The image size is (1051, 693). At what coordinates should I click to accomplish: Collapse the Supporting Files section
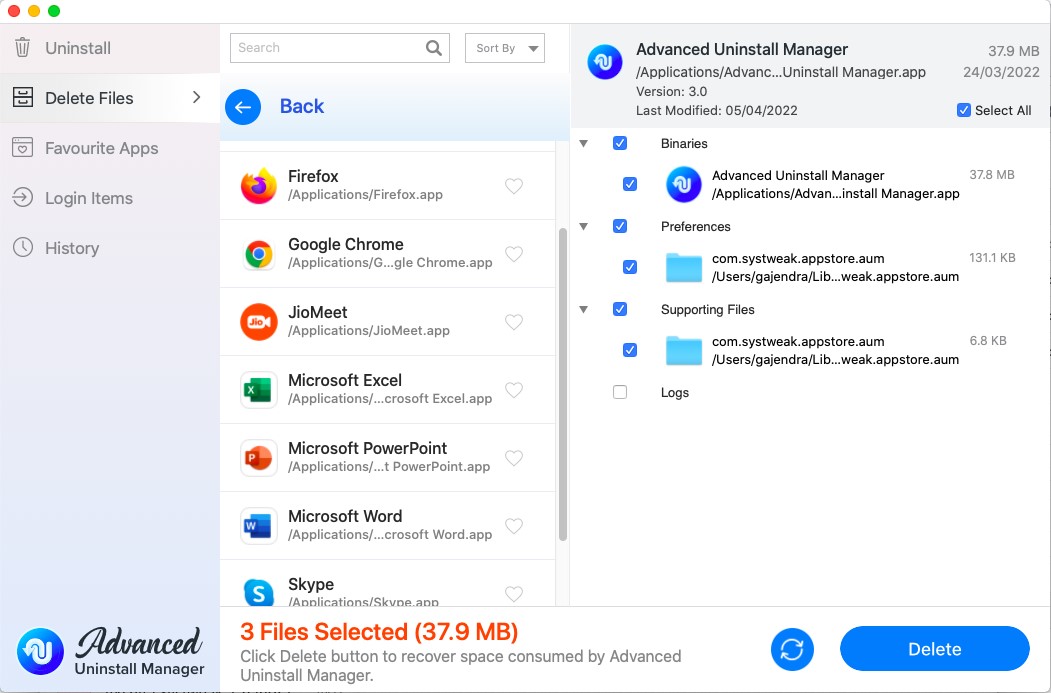point(584,310)
